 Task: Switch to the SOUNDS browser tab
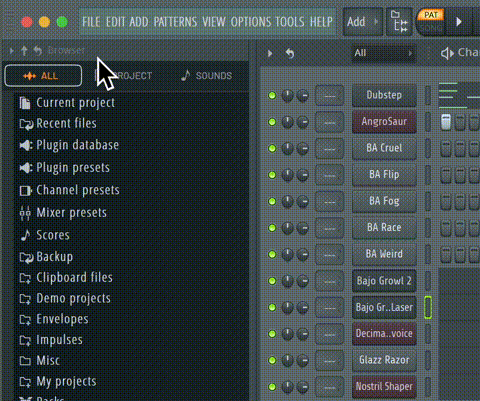click(x=206, y=76)
